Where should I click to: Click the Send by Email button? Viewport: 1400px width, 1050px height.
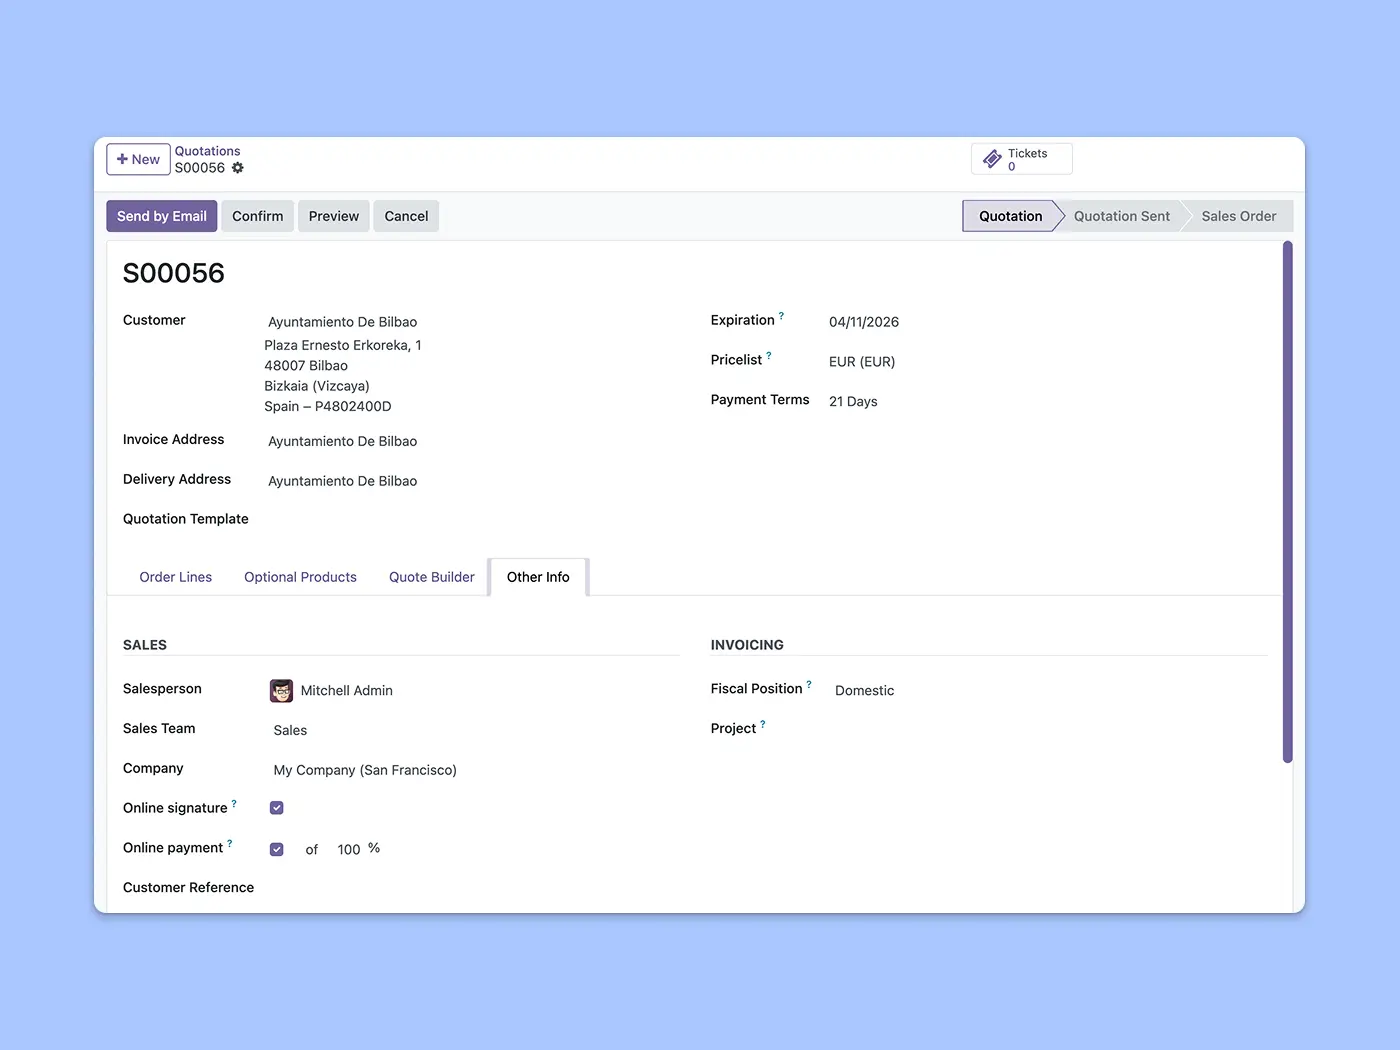point(162,216)
